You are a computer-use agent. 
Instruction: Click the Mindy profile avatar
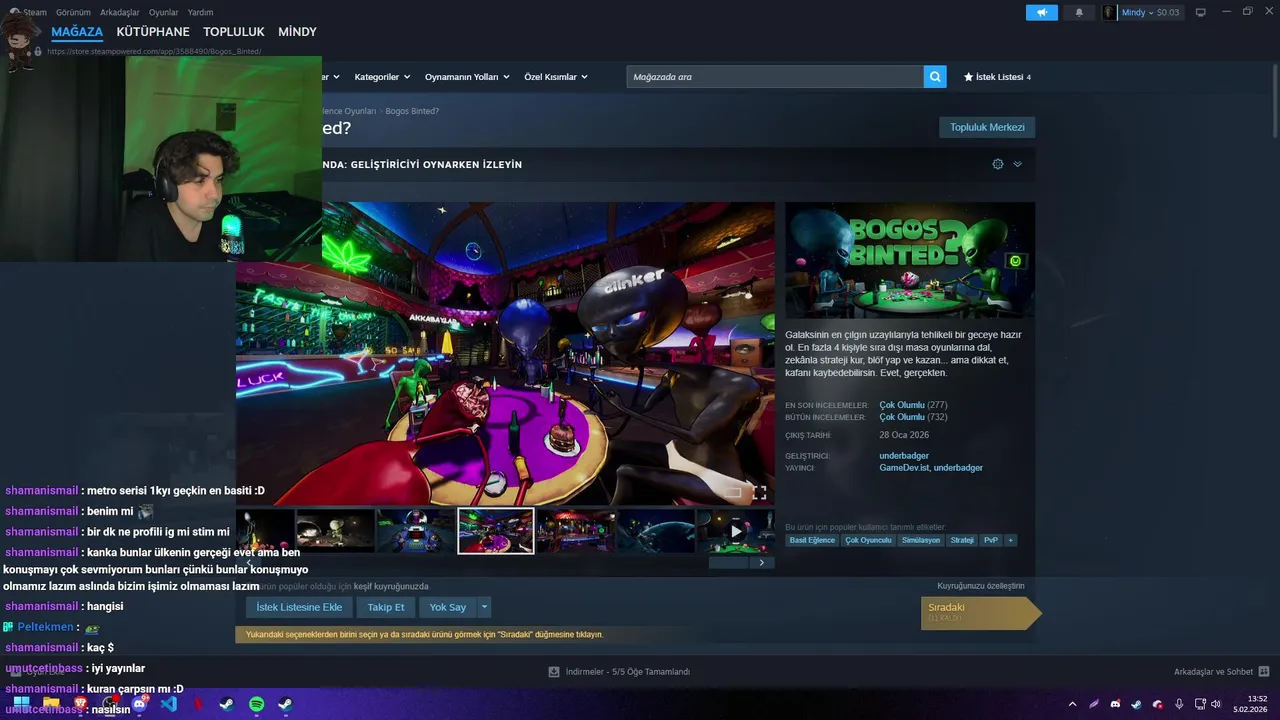[x=1109, y=13]
